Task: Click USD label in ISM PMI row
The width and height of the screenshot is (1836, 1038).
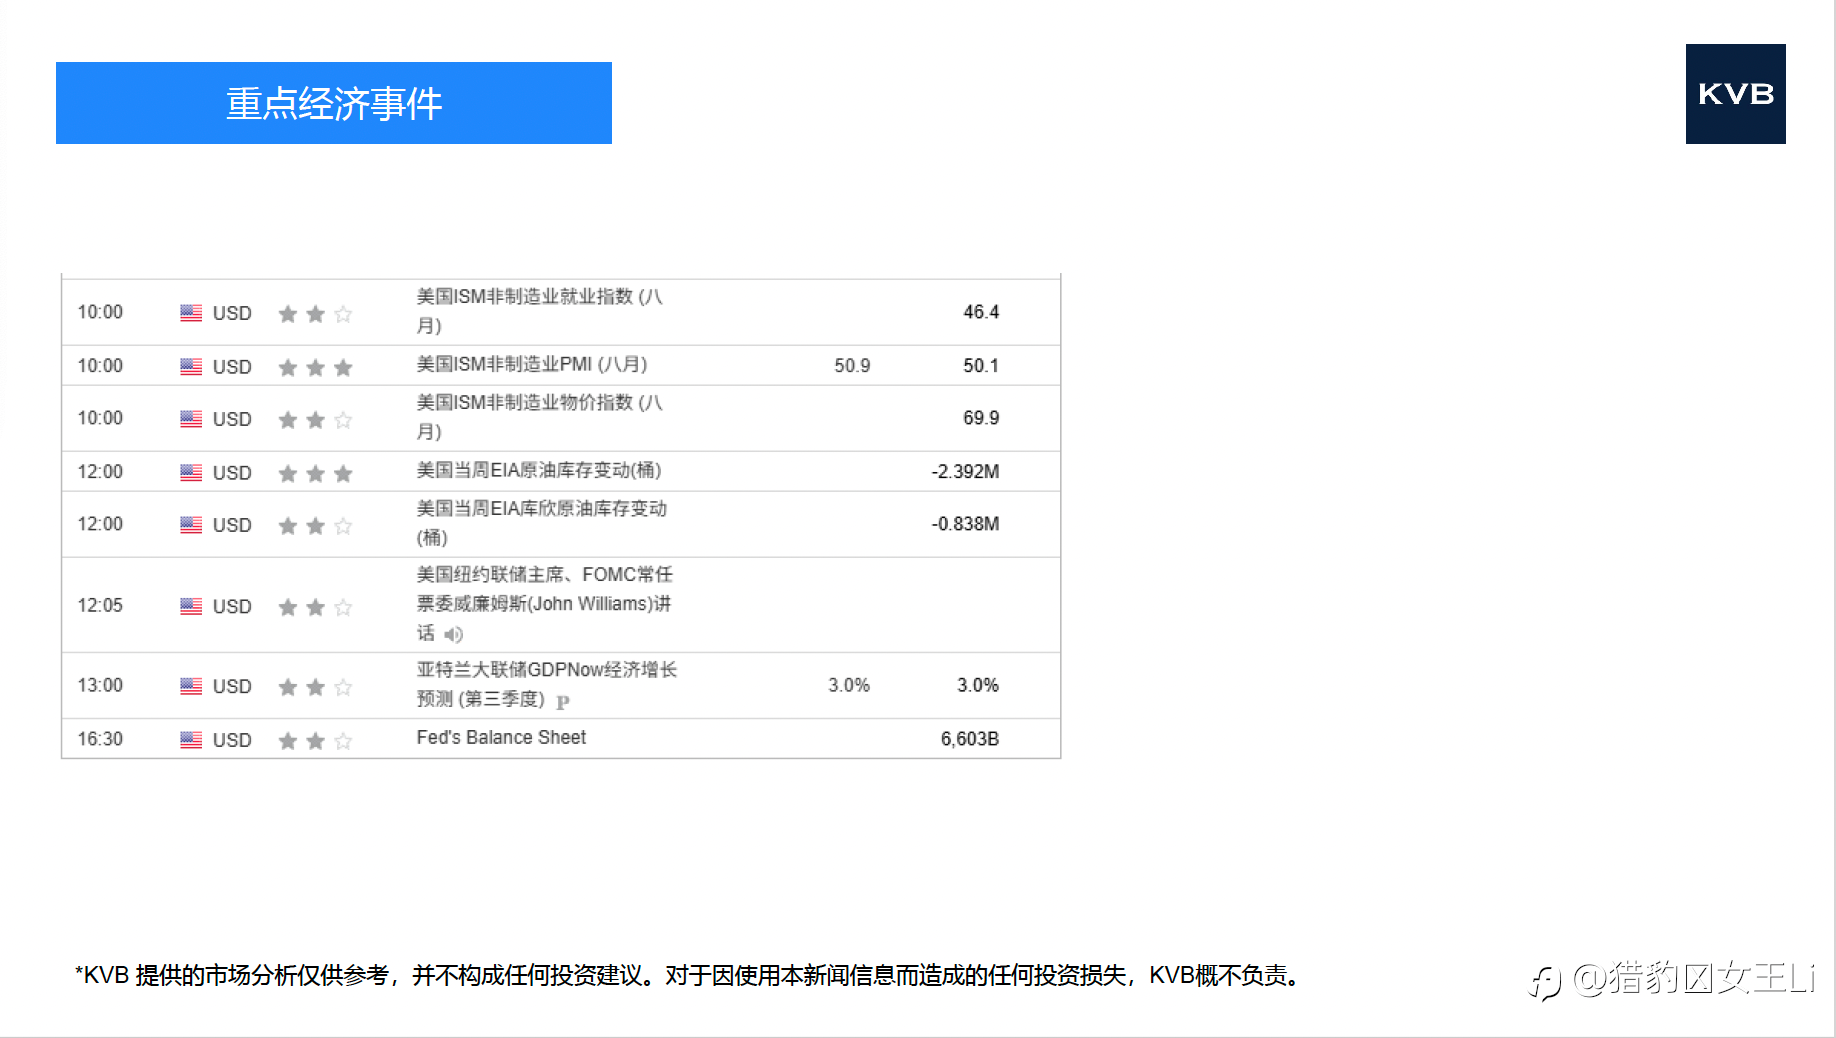Action: click(x=232, y=367)
